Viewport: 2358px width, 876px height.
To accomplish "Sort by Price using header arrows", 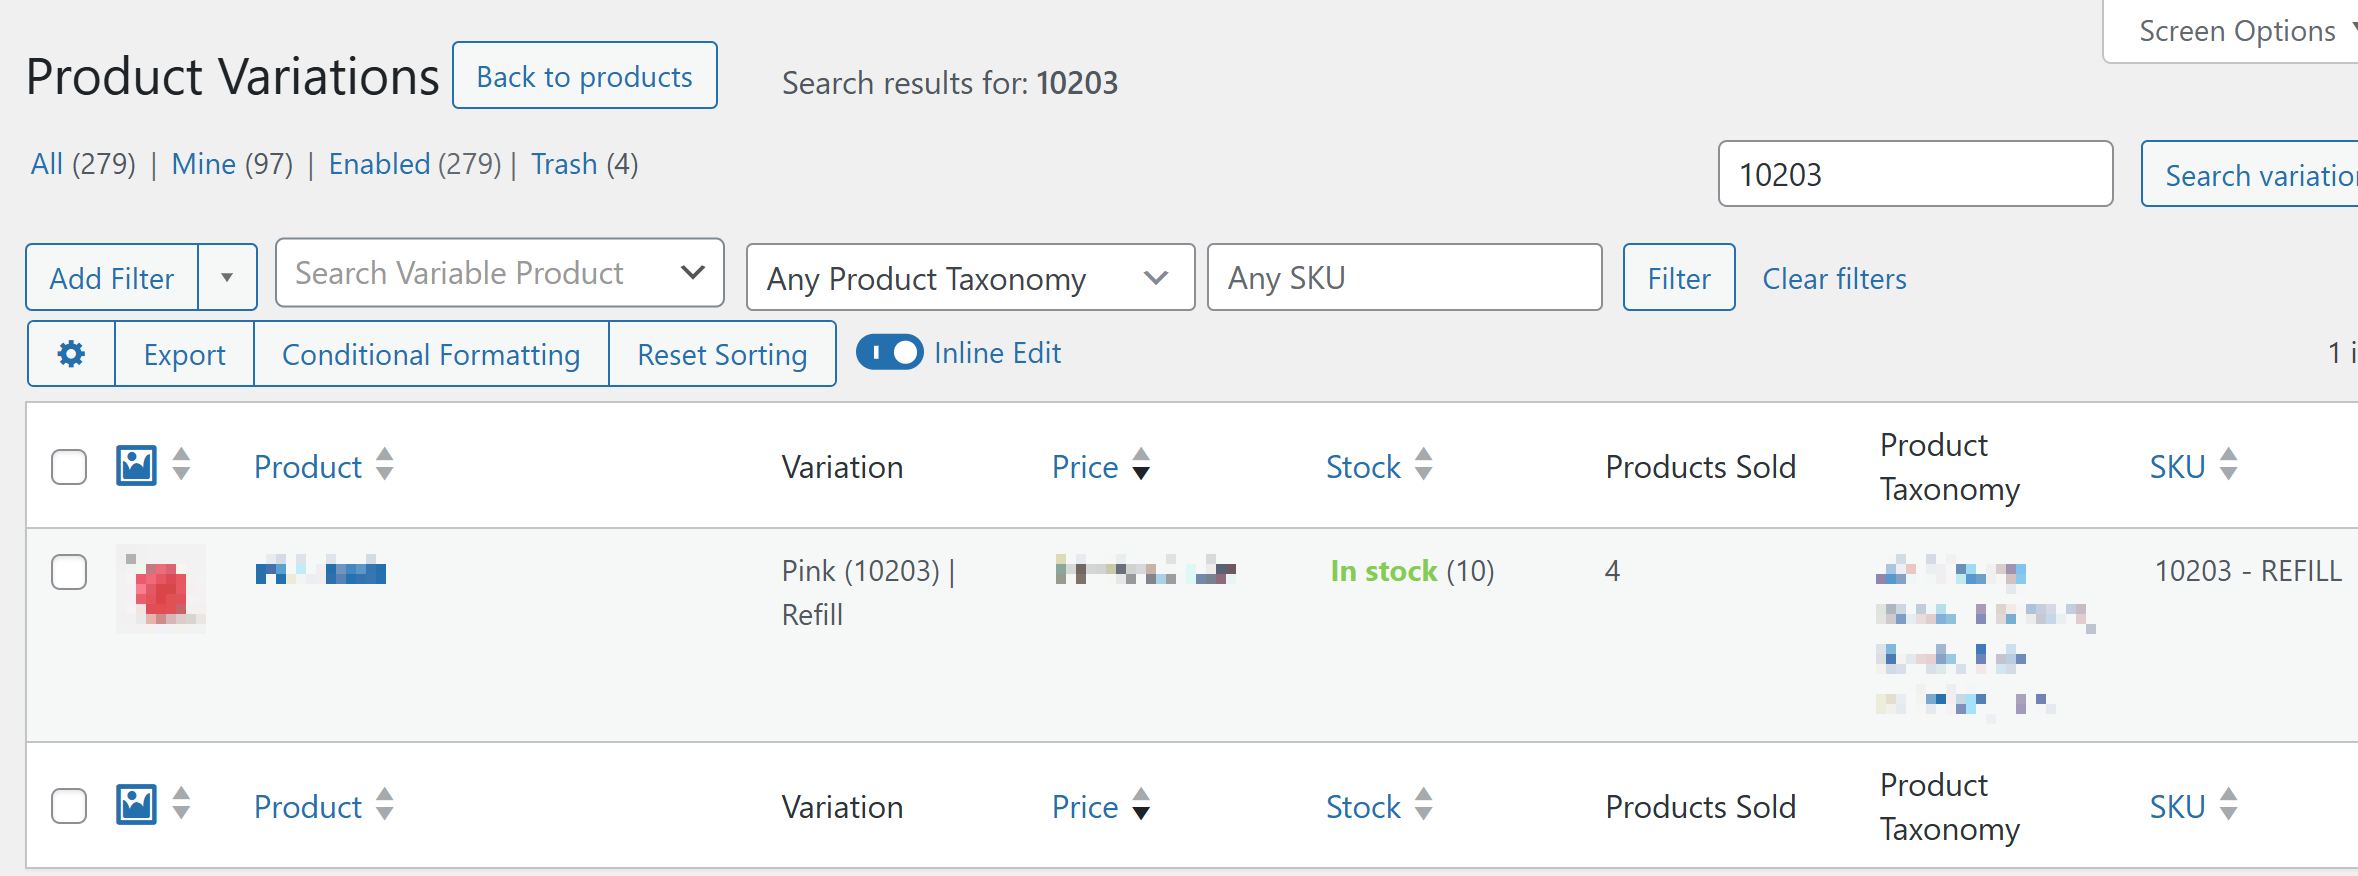I will click(x=1141, y=465).
